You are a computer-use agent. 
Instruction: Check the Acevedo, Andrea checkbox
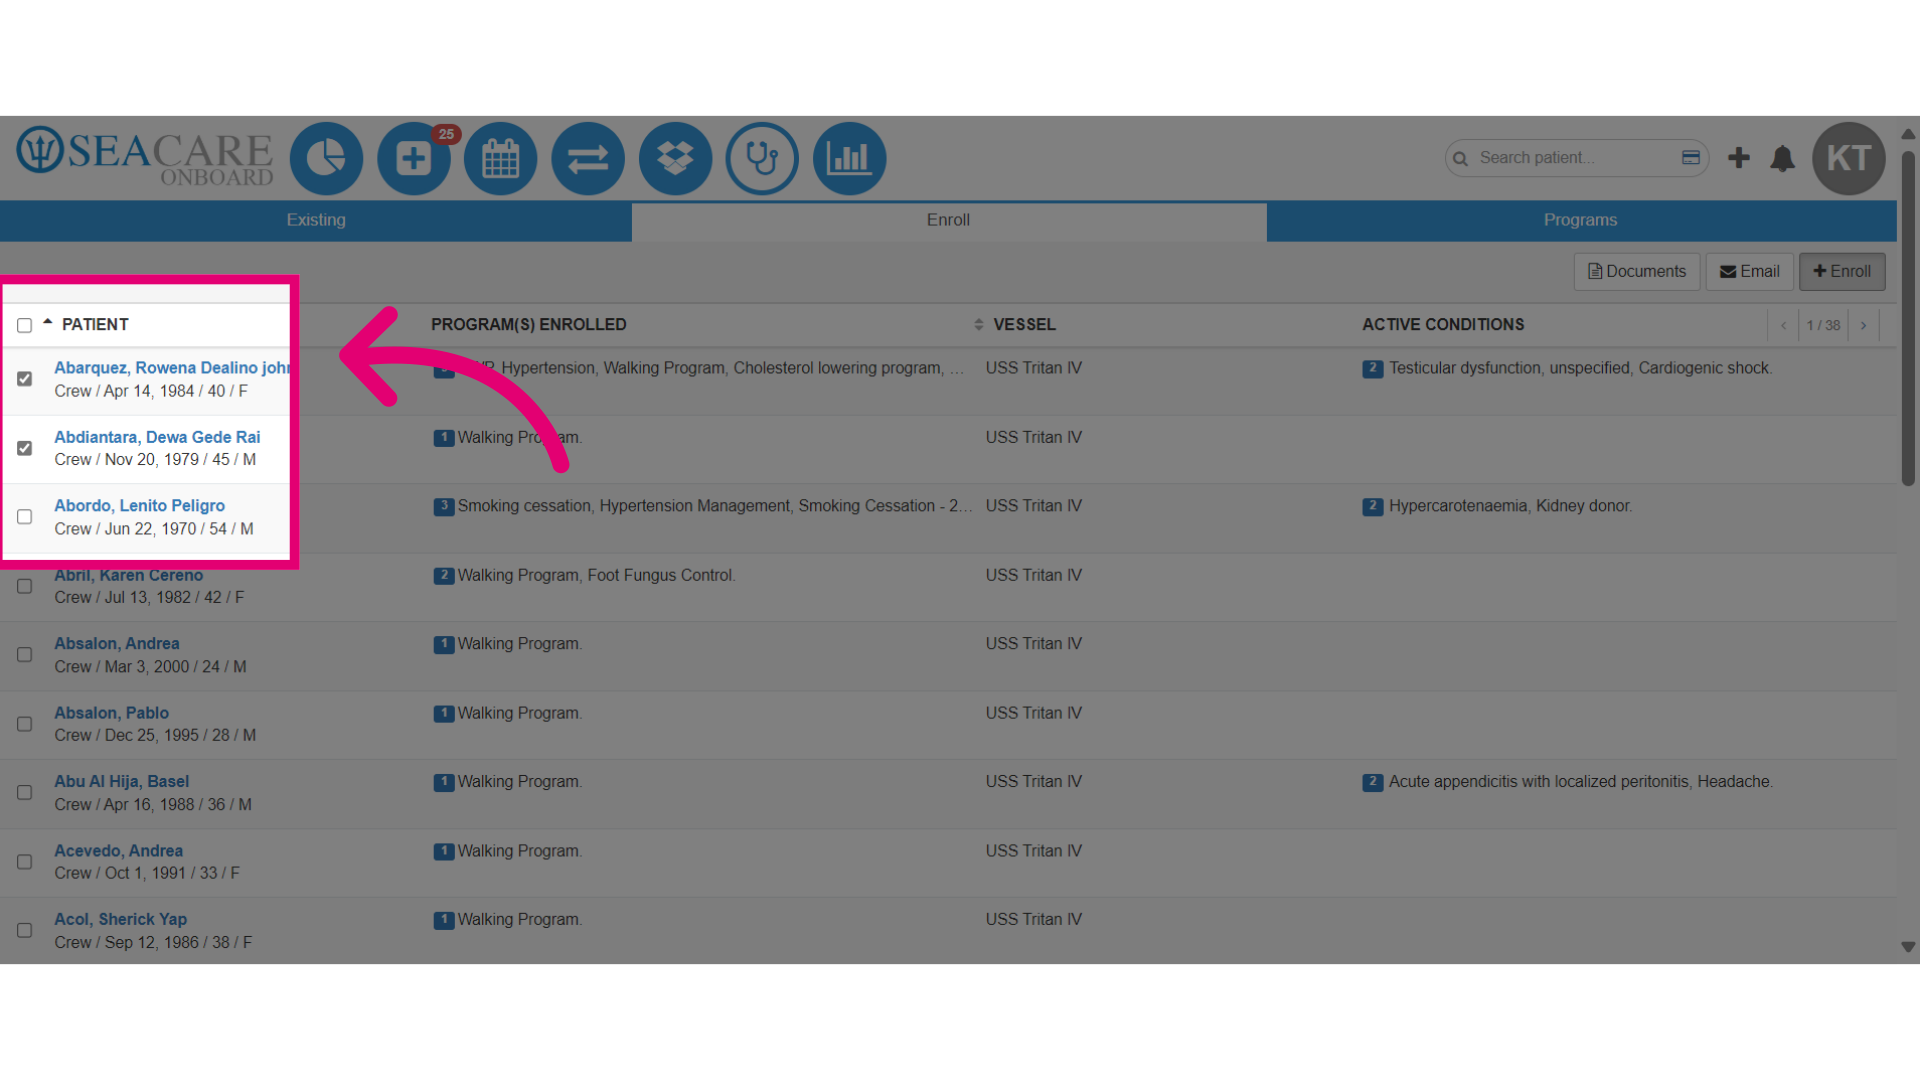pos(24,862)
